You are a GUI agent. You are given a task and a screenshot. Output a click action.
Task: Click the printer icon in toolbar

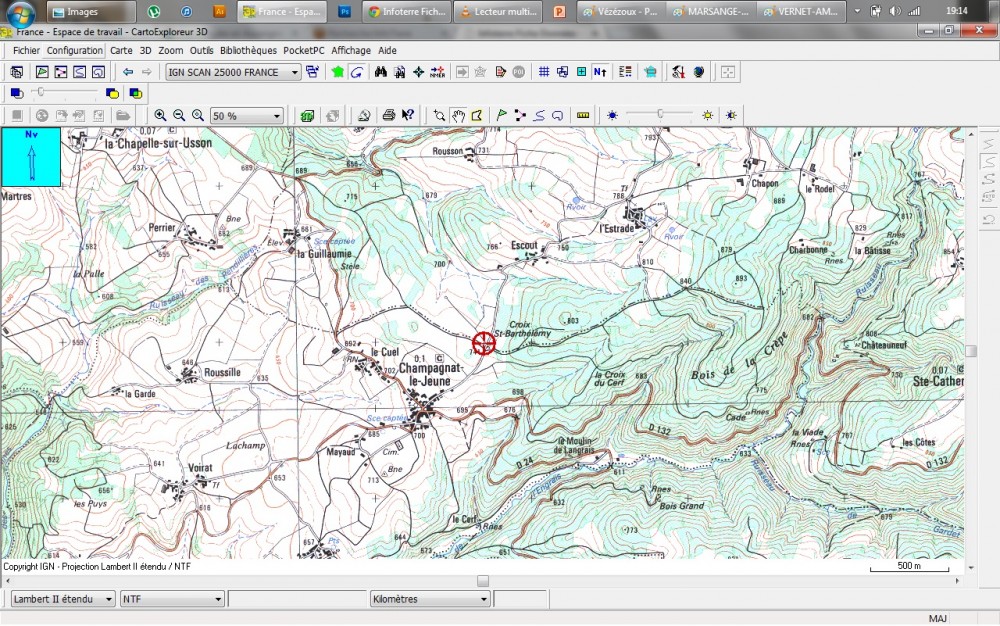pos(389,116)
